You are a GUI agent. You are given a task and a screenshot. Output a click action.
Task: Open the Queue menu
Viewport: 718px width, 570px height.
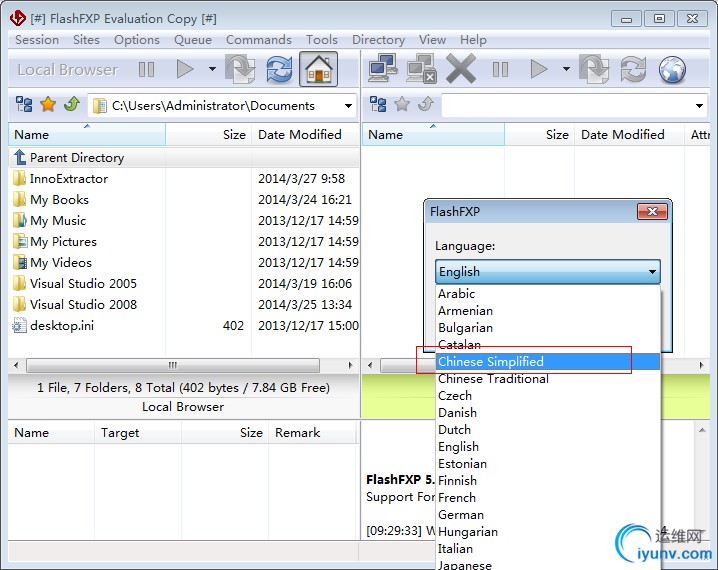(x=193, y=40)
